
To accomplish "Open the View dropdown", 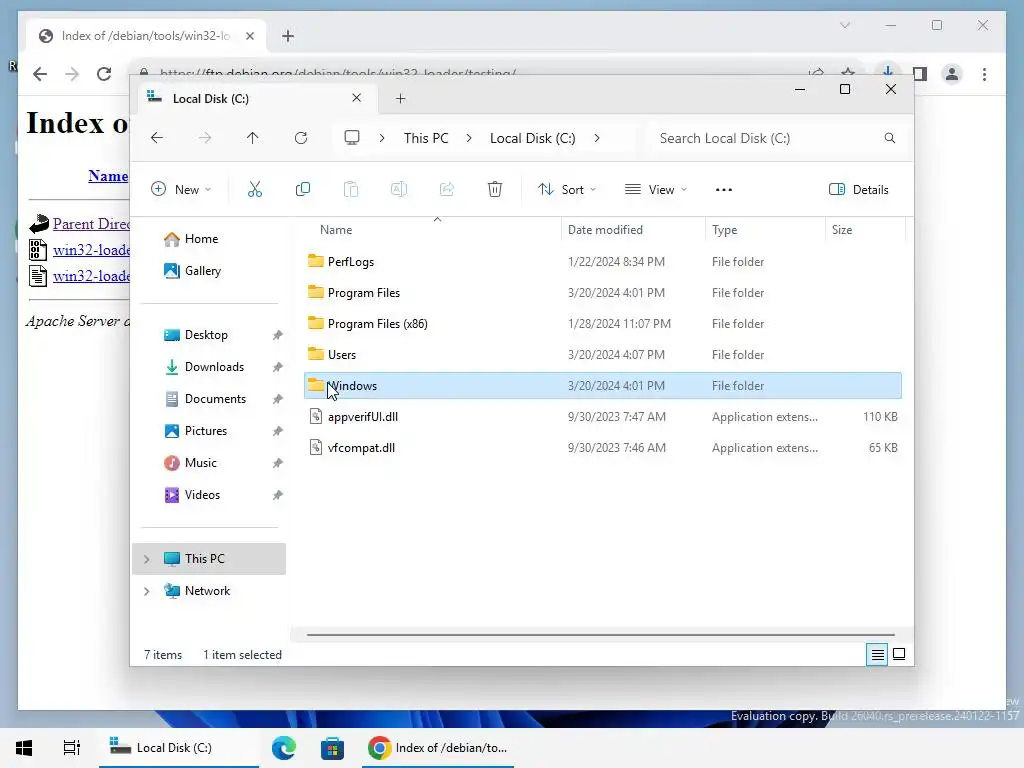I will pyautogui.click(x=656, y=189).
